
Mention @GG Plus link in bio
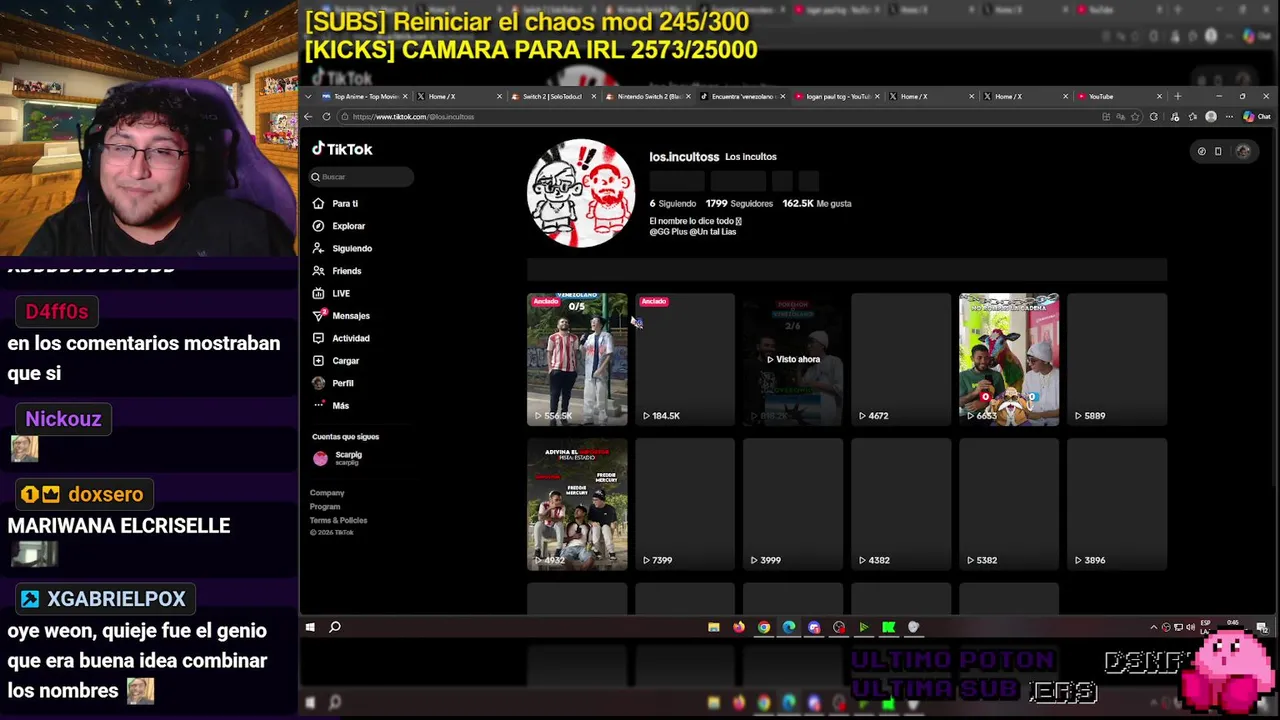pos(667,232)
